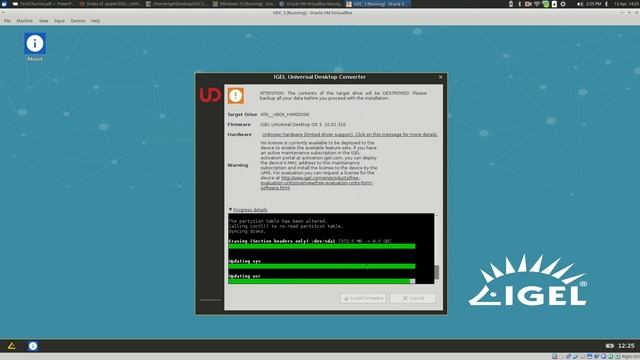Open the Input menu in VirtualBox
This screenshot has height=360, width=640.
click(x=59, y=21)
